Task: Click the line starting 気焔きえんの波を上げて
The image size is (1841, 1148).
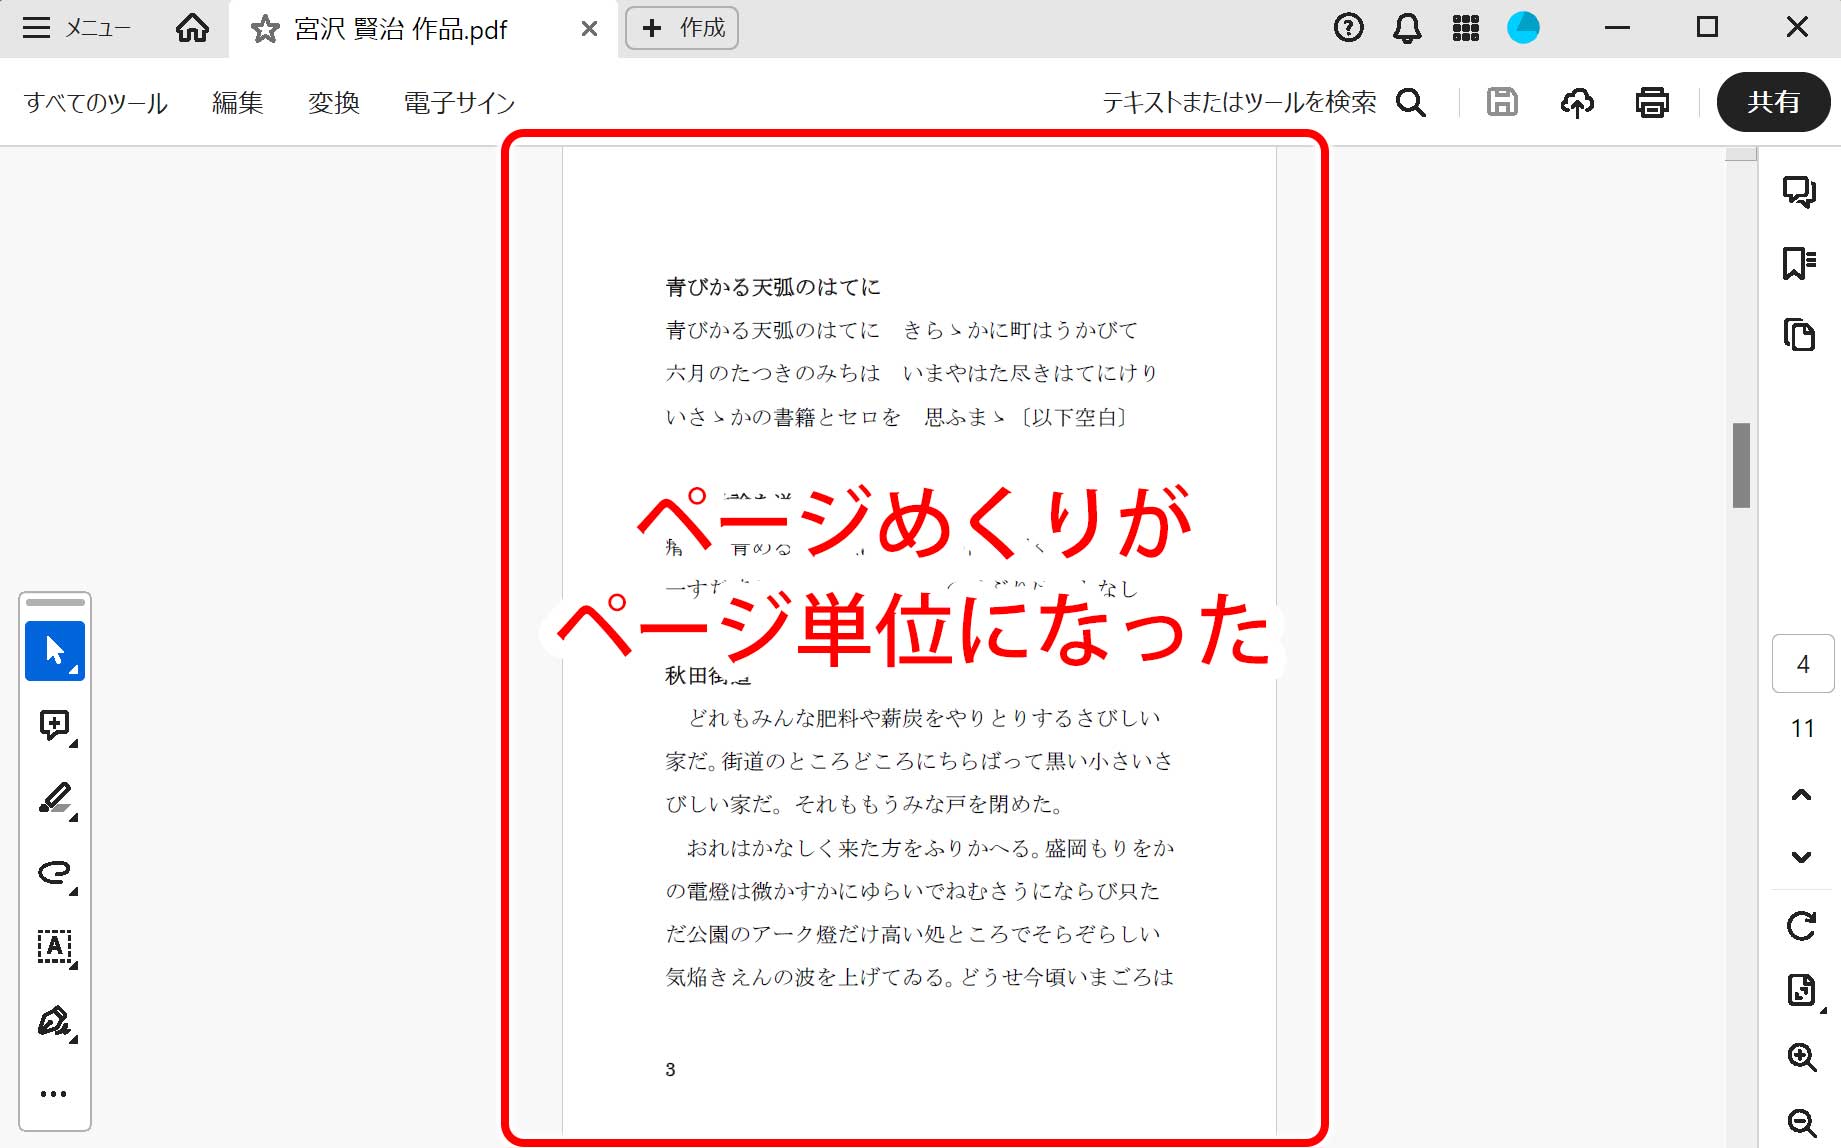Action: click(x=920, y=977)
